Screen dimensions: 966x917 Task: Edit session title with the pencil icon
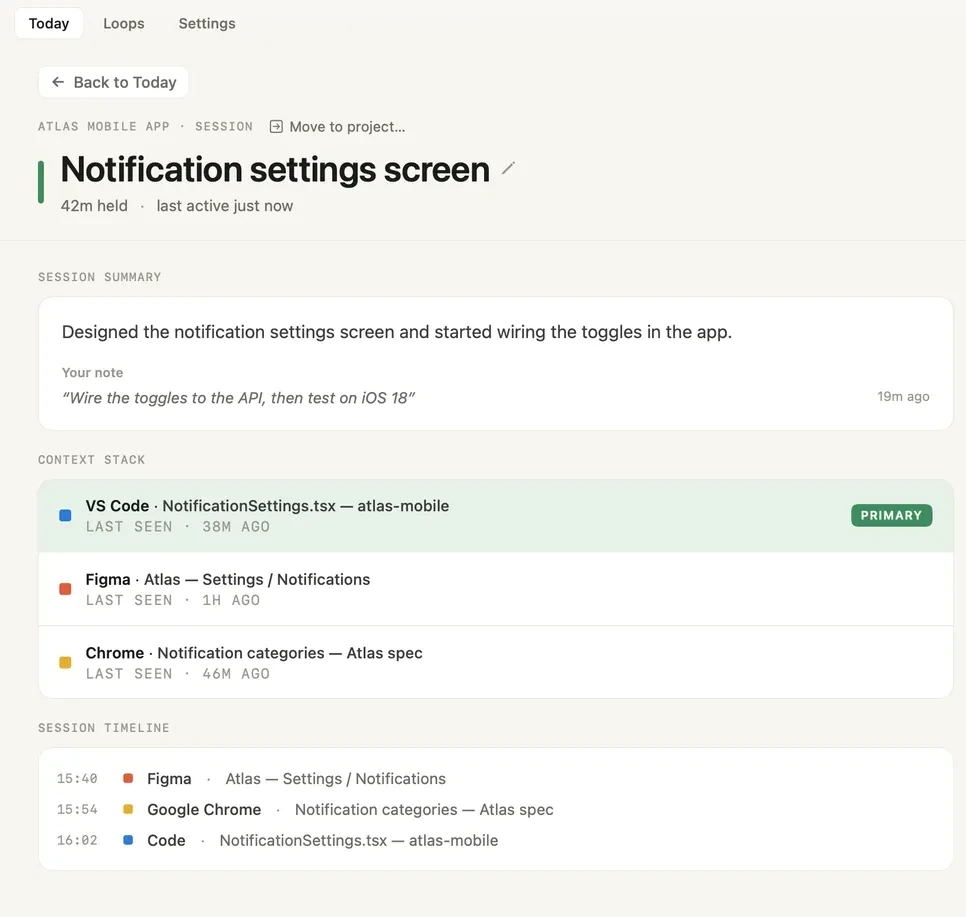tap(508, 168)
